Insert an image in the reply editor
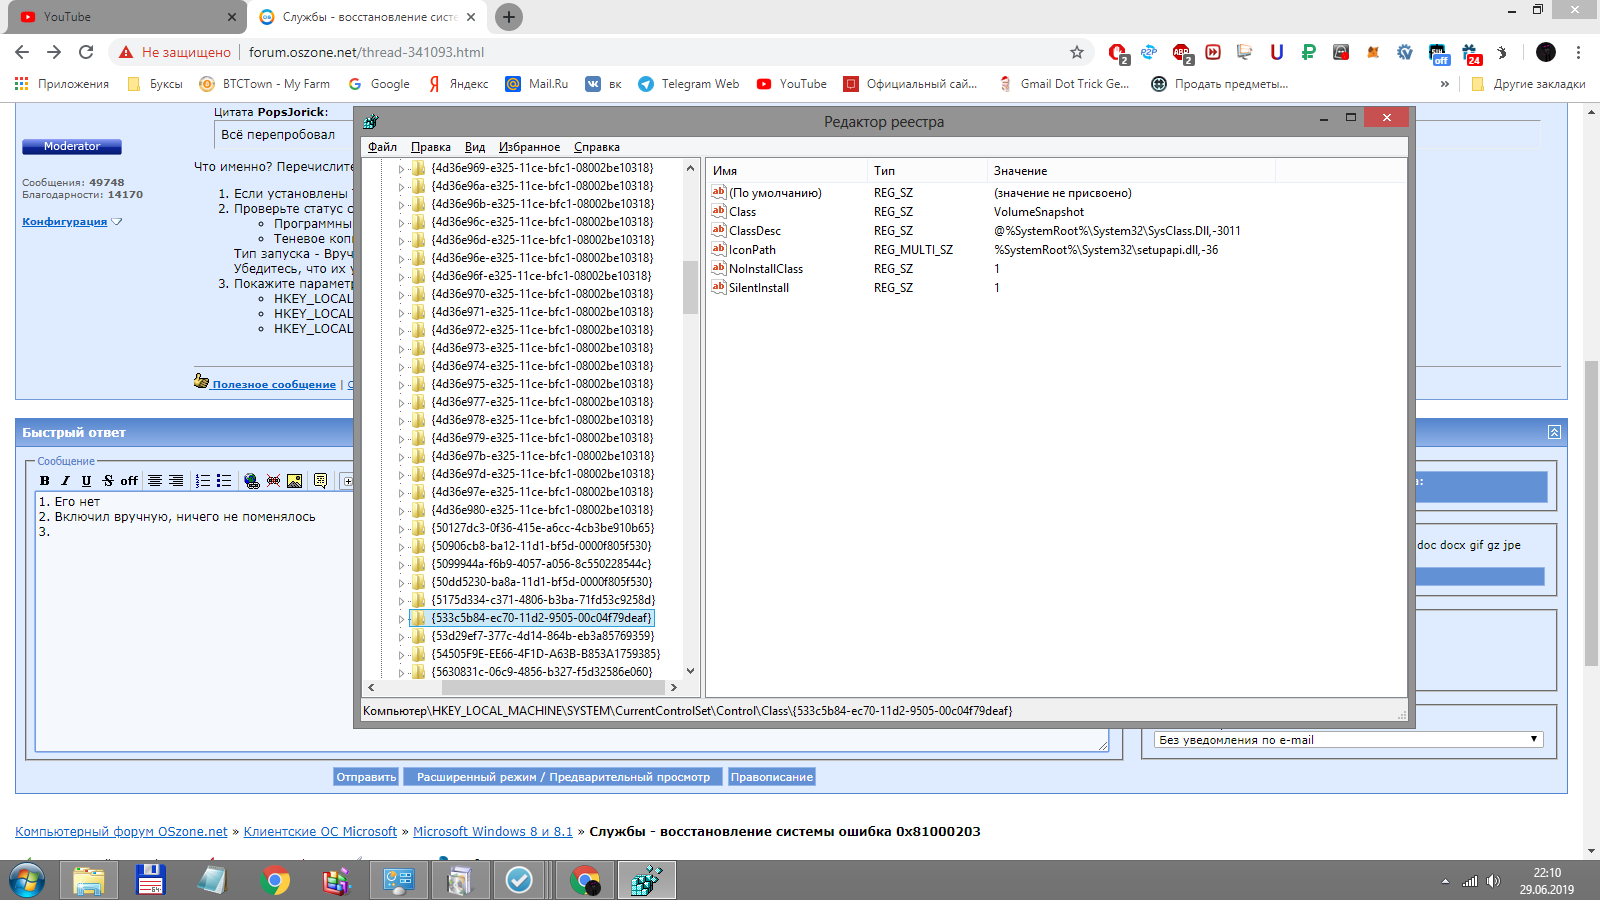The width and height of the screenshot is (1600, 900). [x=295, y=481]
